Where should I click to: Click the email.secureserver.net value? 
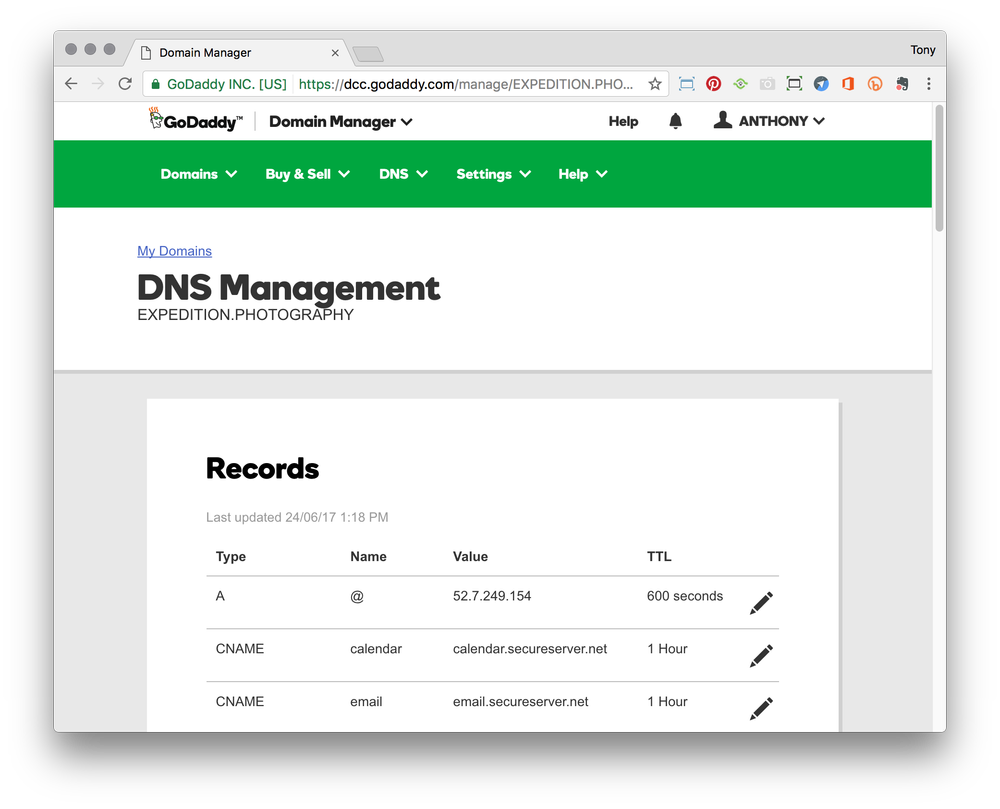[520, 702]
